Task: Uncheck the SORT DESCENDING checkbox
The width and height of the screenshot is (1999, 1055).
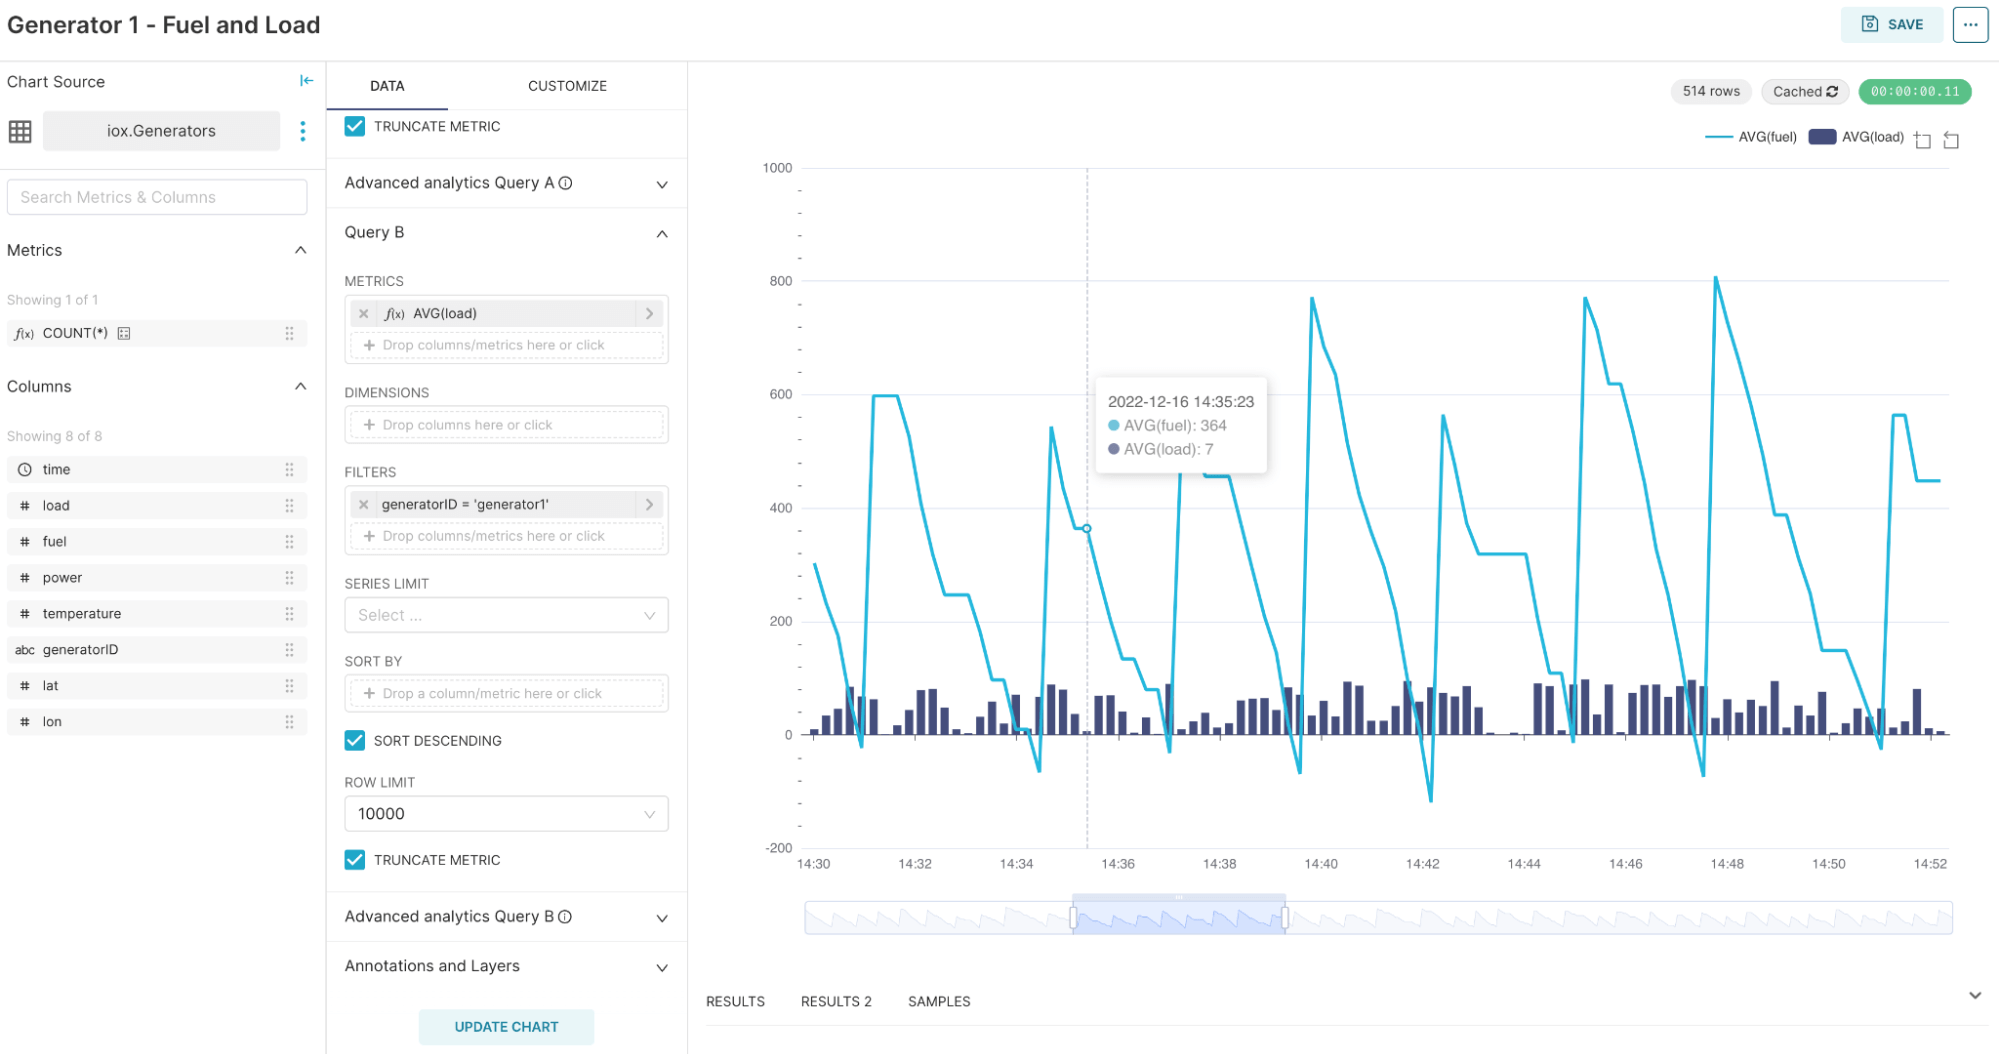Action: (355, 741)
